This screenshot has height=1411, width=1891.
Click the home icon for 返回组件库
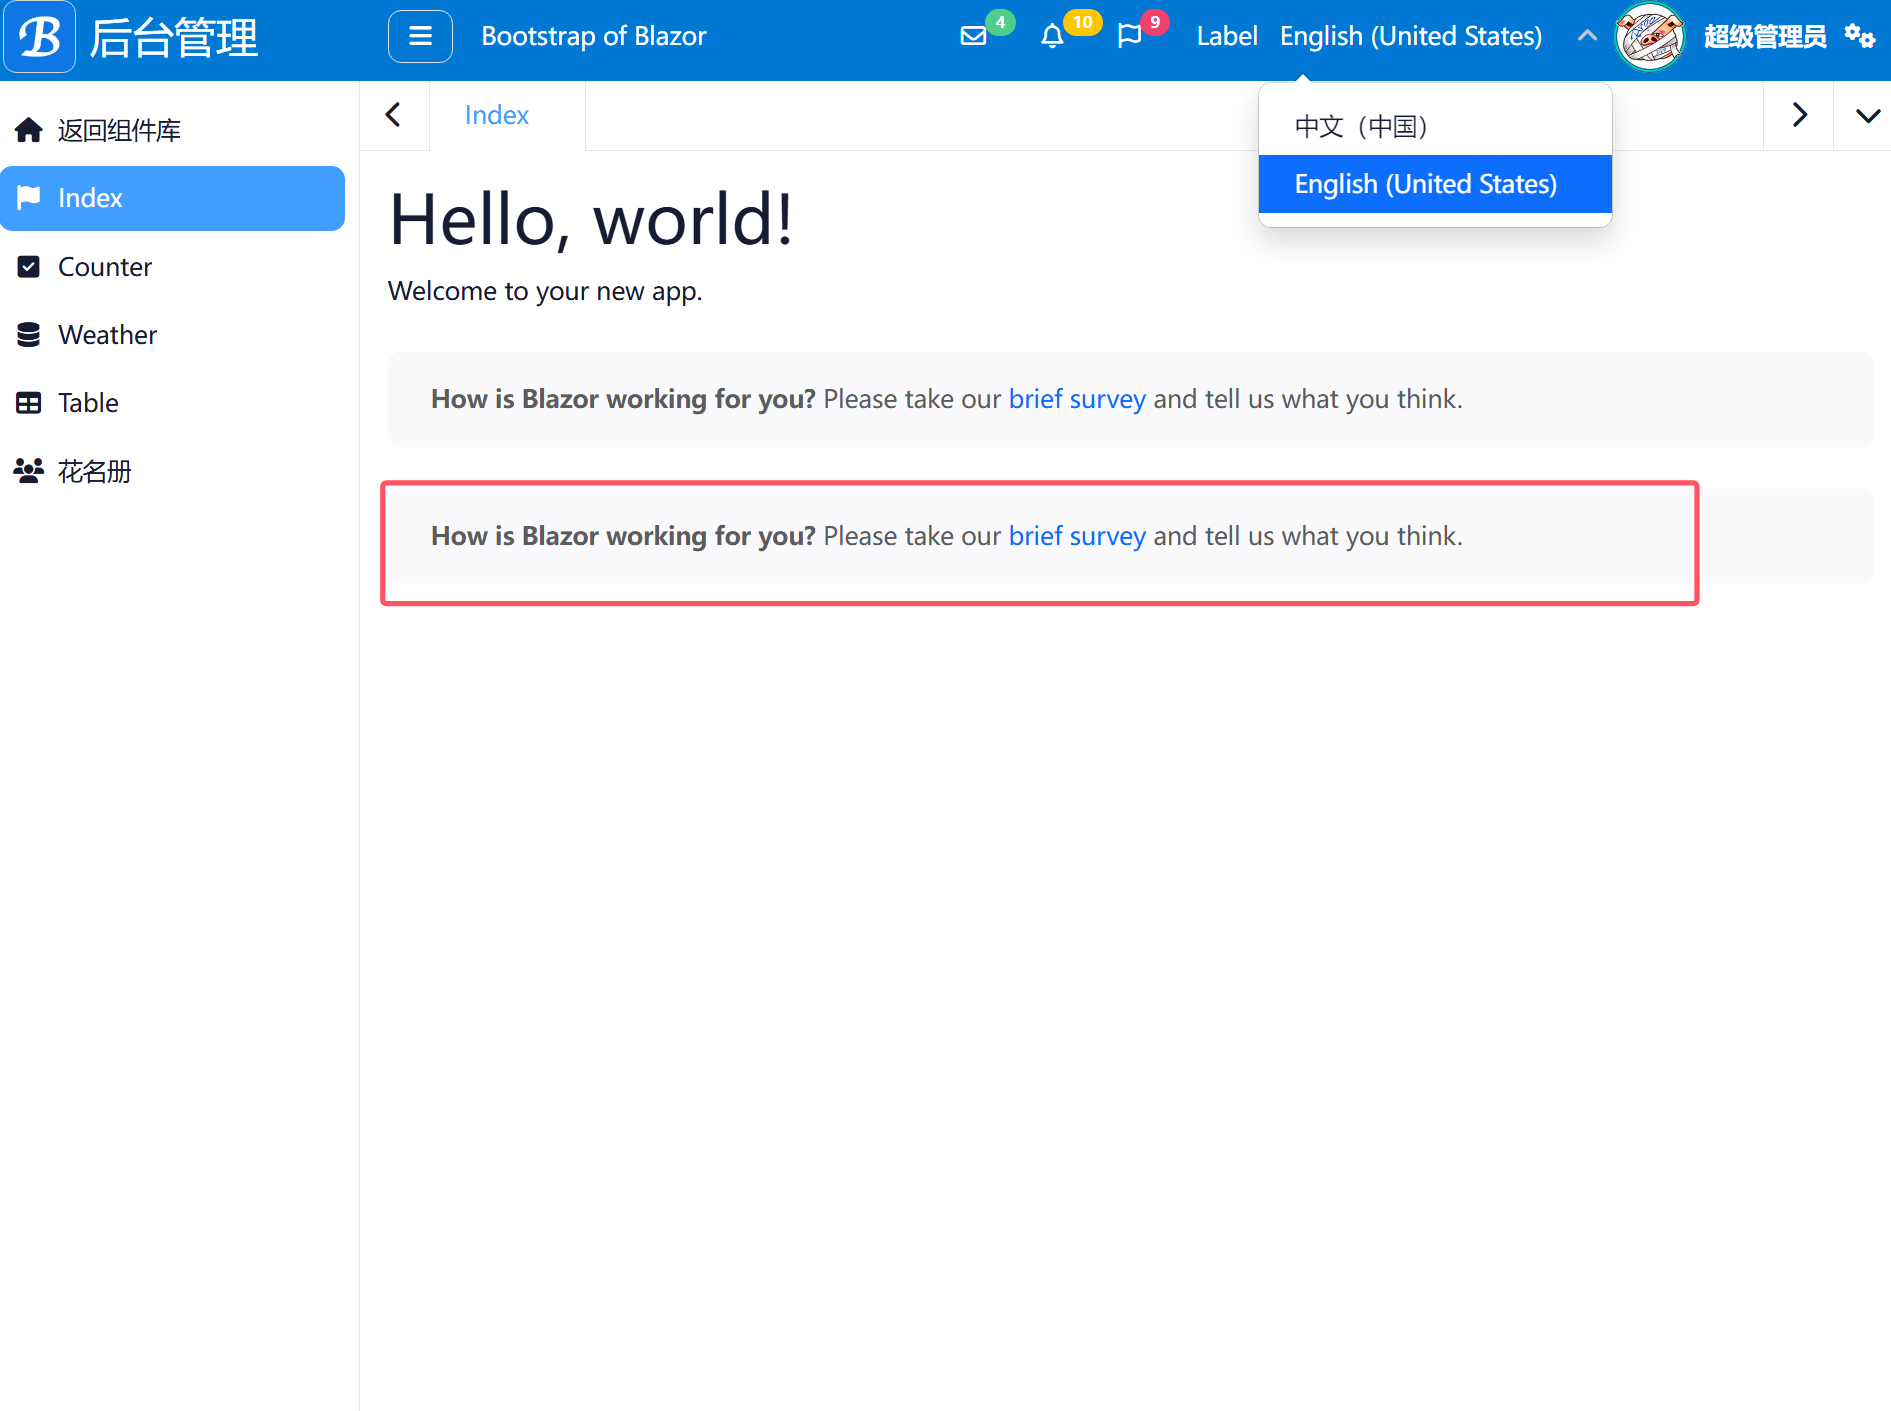click(29, 130)
